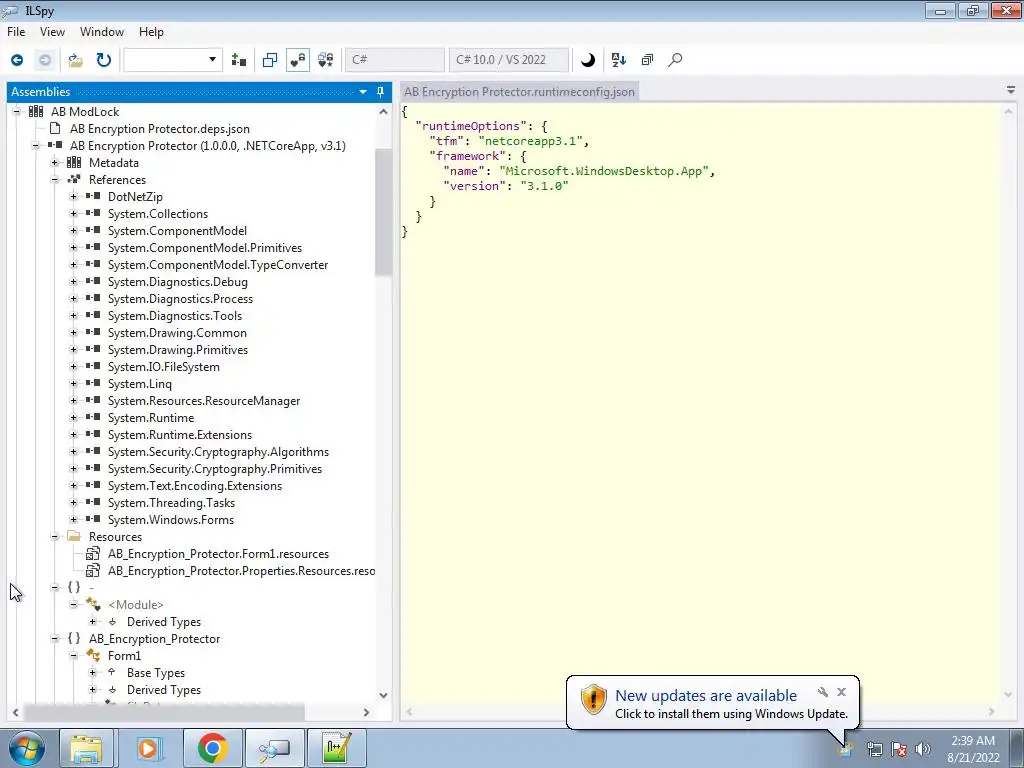
Task: Open the Manage assembly lists dialog icon
Action: point(239,60)
